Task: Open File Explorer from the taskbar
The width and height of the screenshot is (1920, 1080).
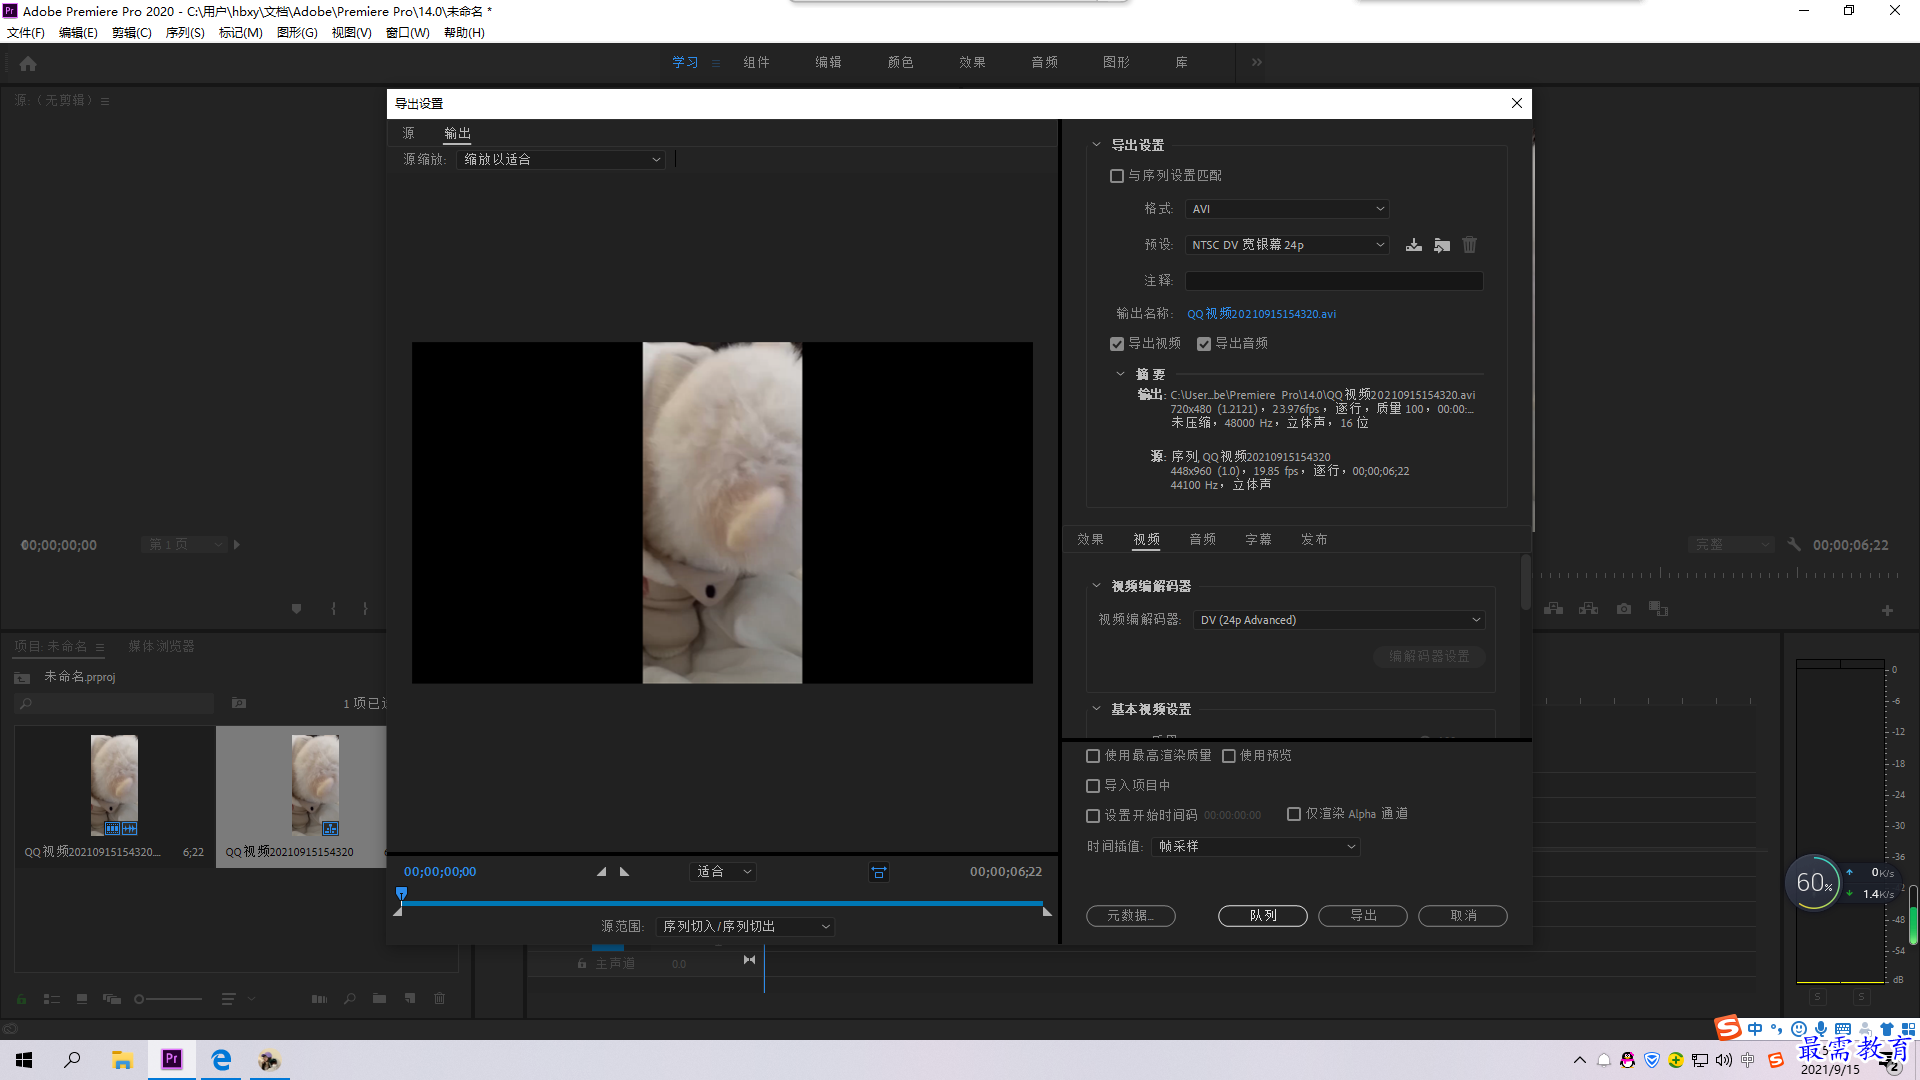Action: click(122, 1060)
